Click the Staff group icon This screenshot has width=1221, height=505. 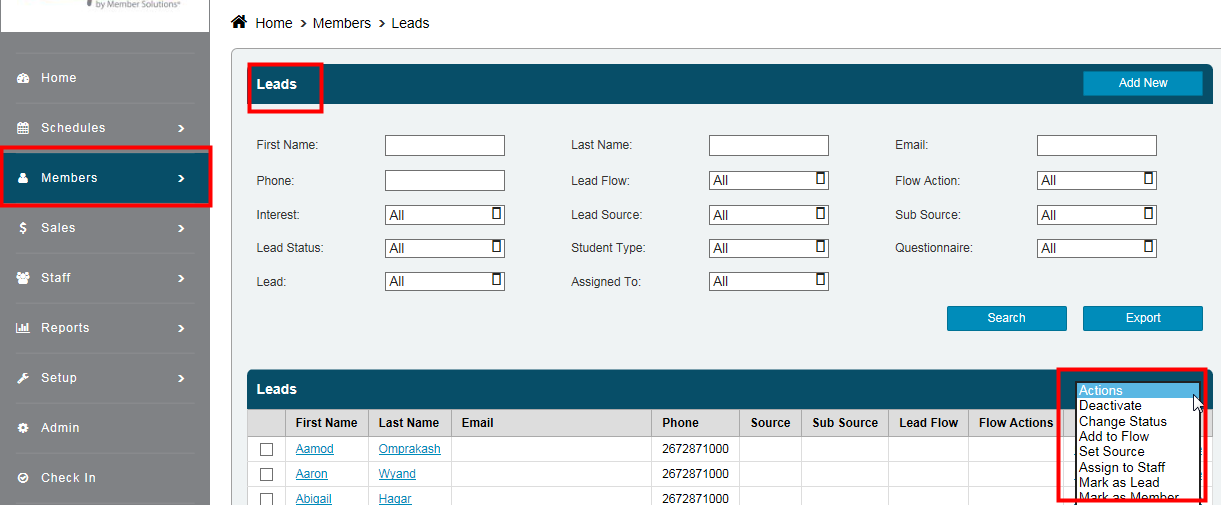pyautogui.click(x=23, y=278)
